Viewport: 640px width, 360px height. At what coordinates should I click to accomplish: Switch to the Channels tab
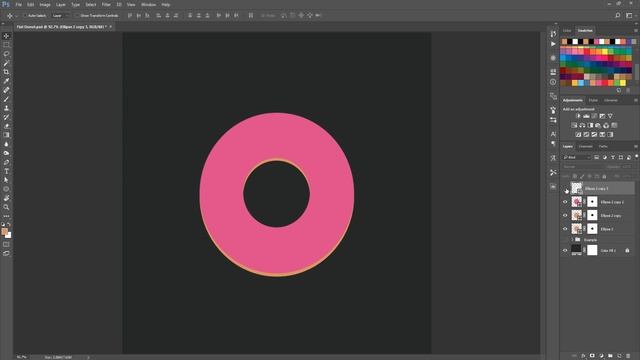(586, 147)
